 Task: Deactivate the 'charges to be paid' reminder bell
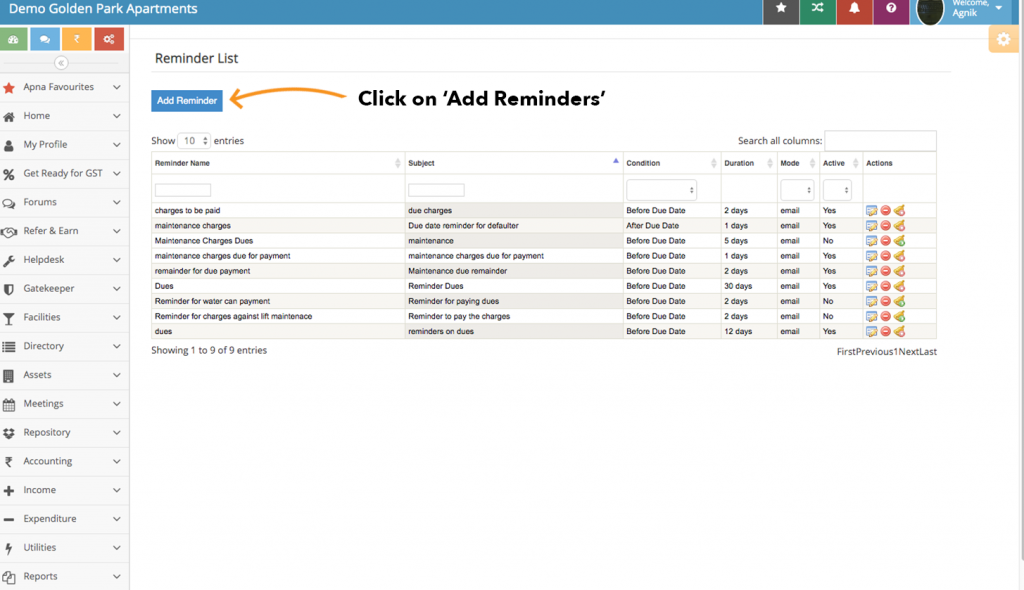(x=900, y=210)
